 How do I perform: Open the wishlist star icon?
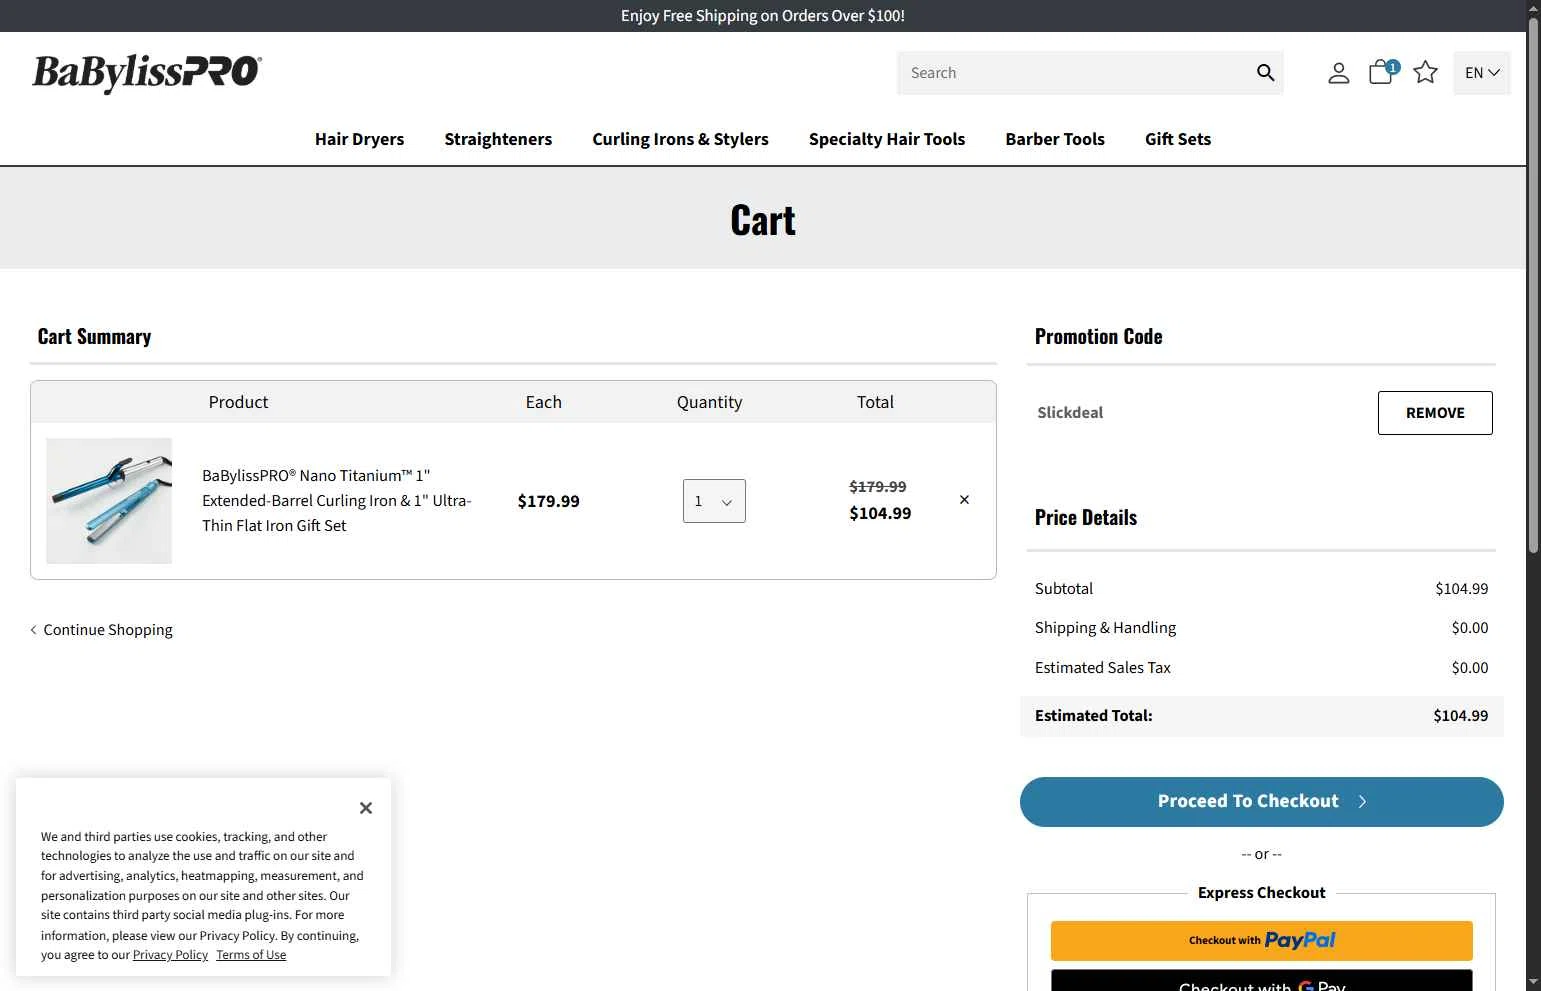1425,72
